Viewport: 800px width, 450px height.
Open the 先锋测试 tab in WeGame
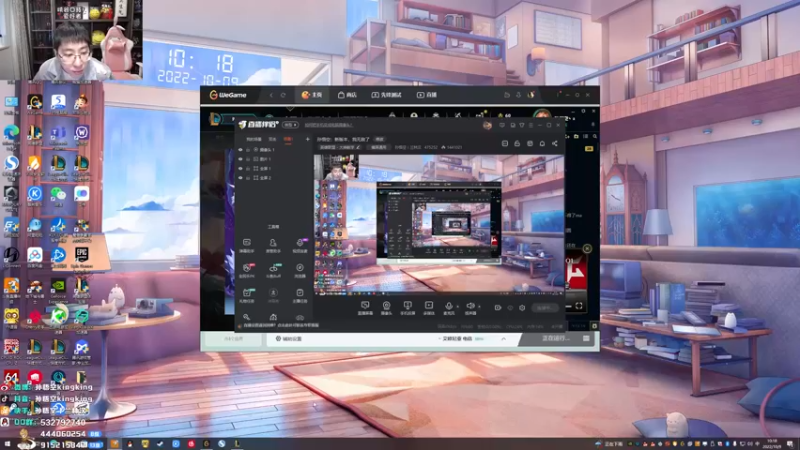(x=386, y=95)
